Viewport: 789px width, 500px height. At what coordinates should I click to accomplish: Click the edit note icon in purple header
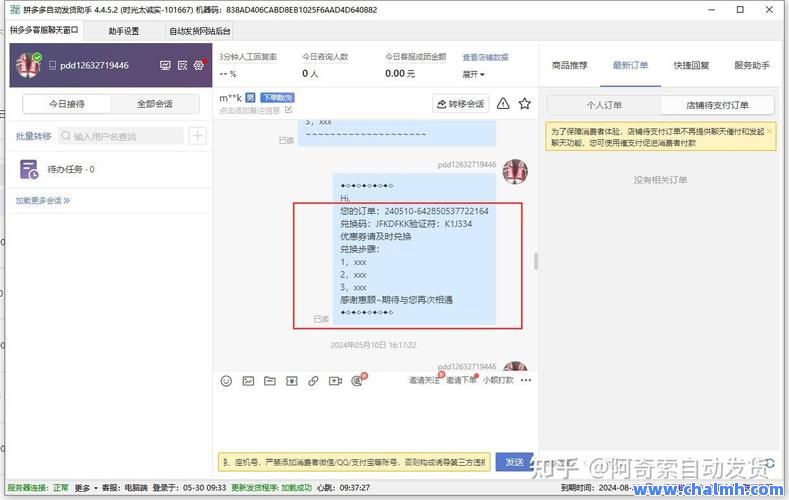(x=182, y=65)
